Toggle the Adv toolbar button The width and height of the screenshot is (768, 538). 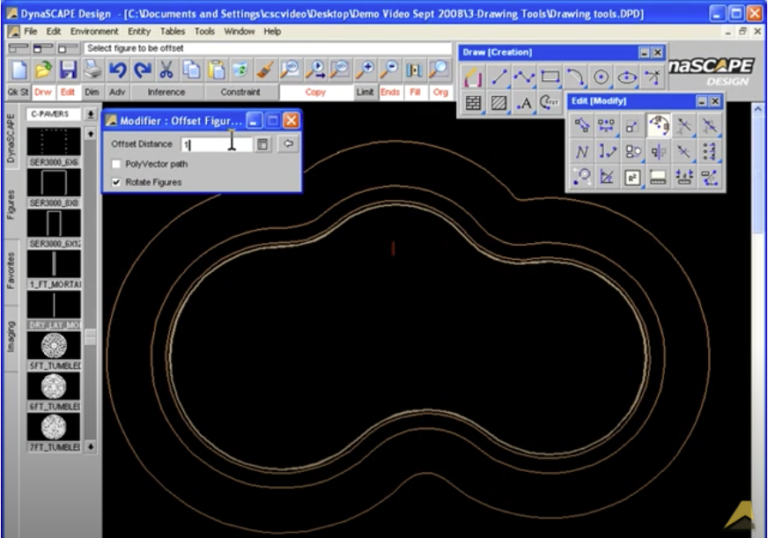click(x=117, y=92)
